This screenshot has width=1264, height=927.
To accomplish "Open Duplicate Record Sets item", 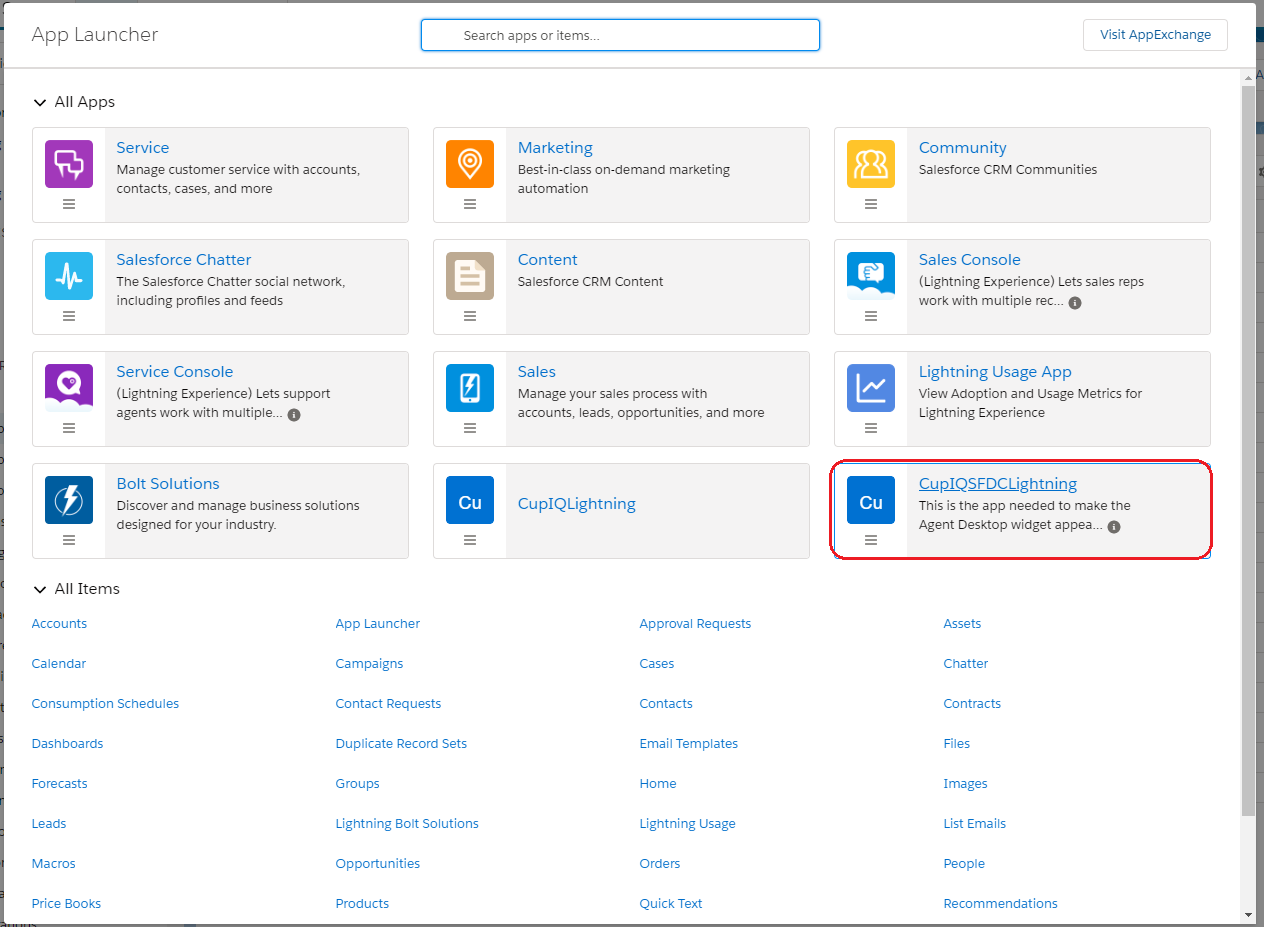I will (x=401, y=743).
